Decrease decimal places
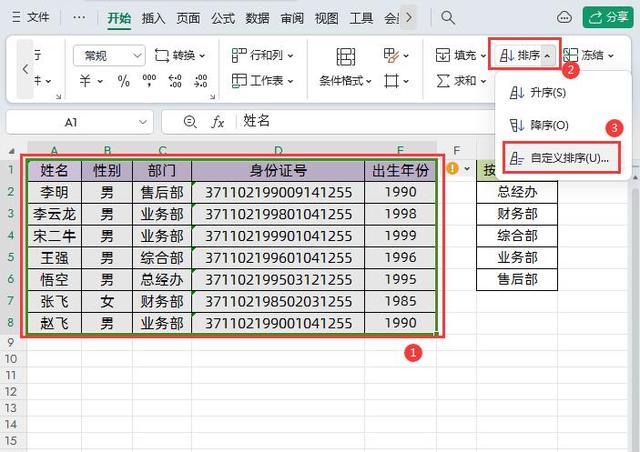Image resolution: width=640 pixels, height=452 pixels. 200,81
